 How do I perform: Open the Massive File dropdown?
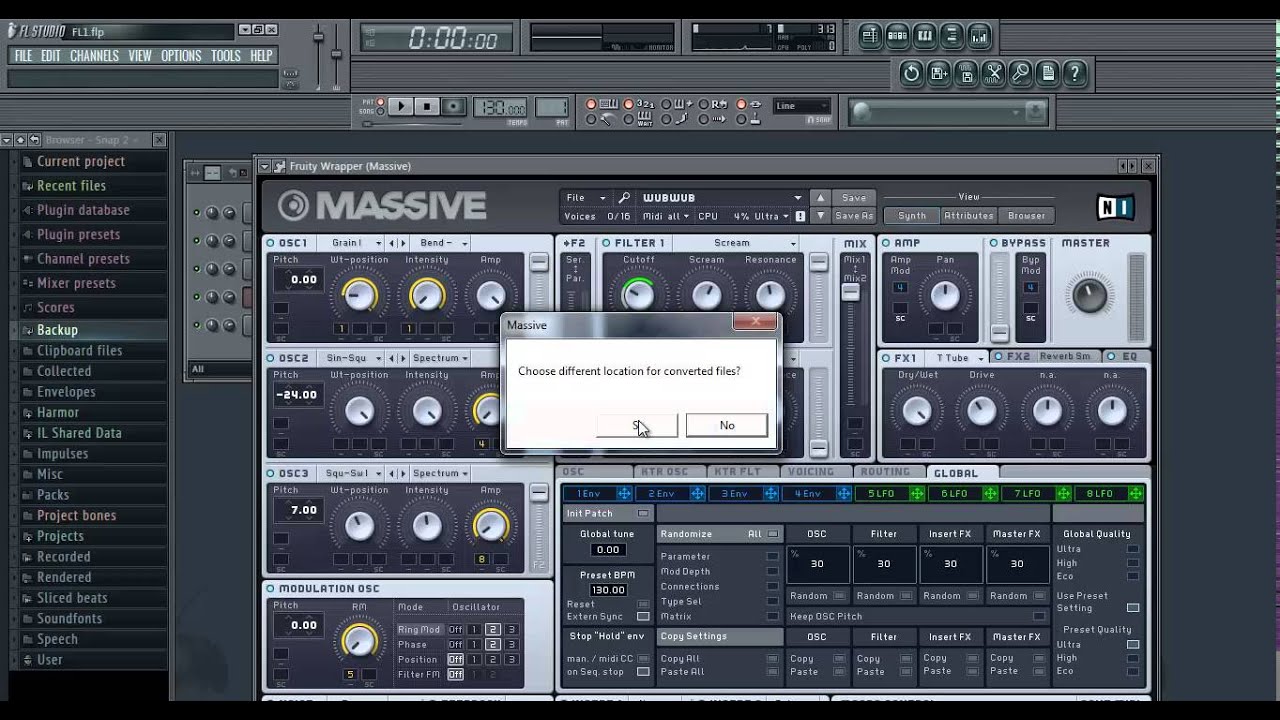(586, 198)
